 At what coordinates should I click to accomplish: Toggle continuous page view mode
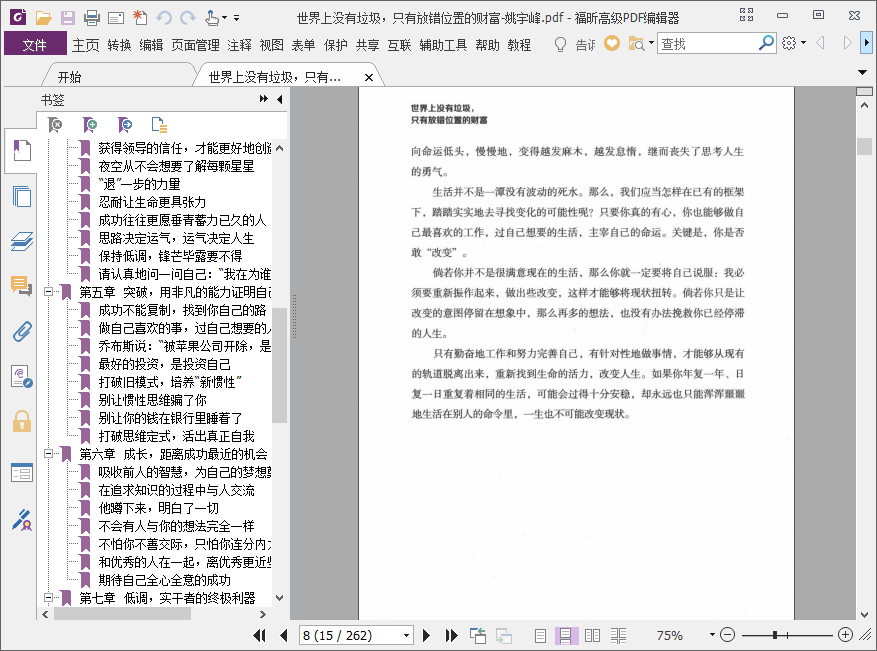565,635
